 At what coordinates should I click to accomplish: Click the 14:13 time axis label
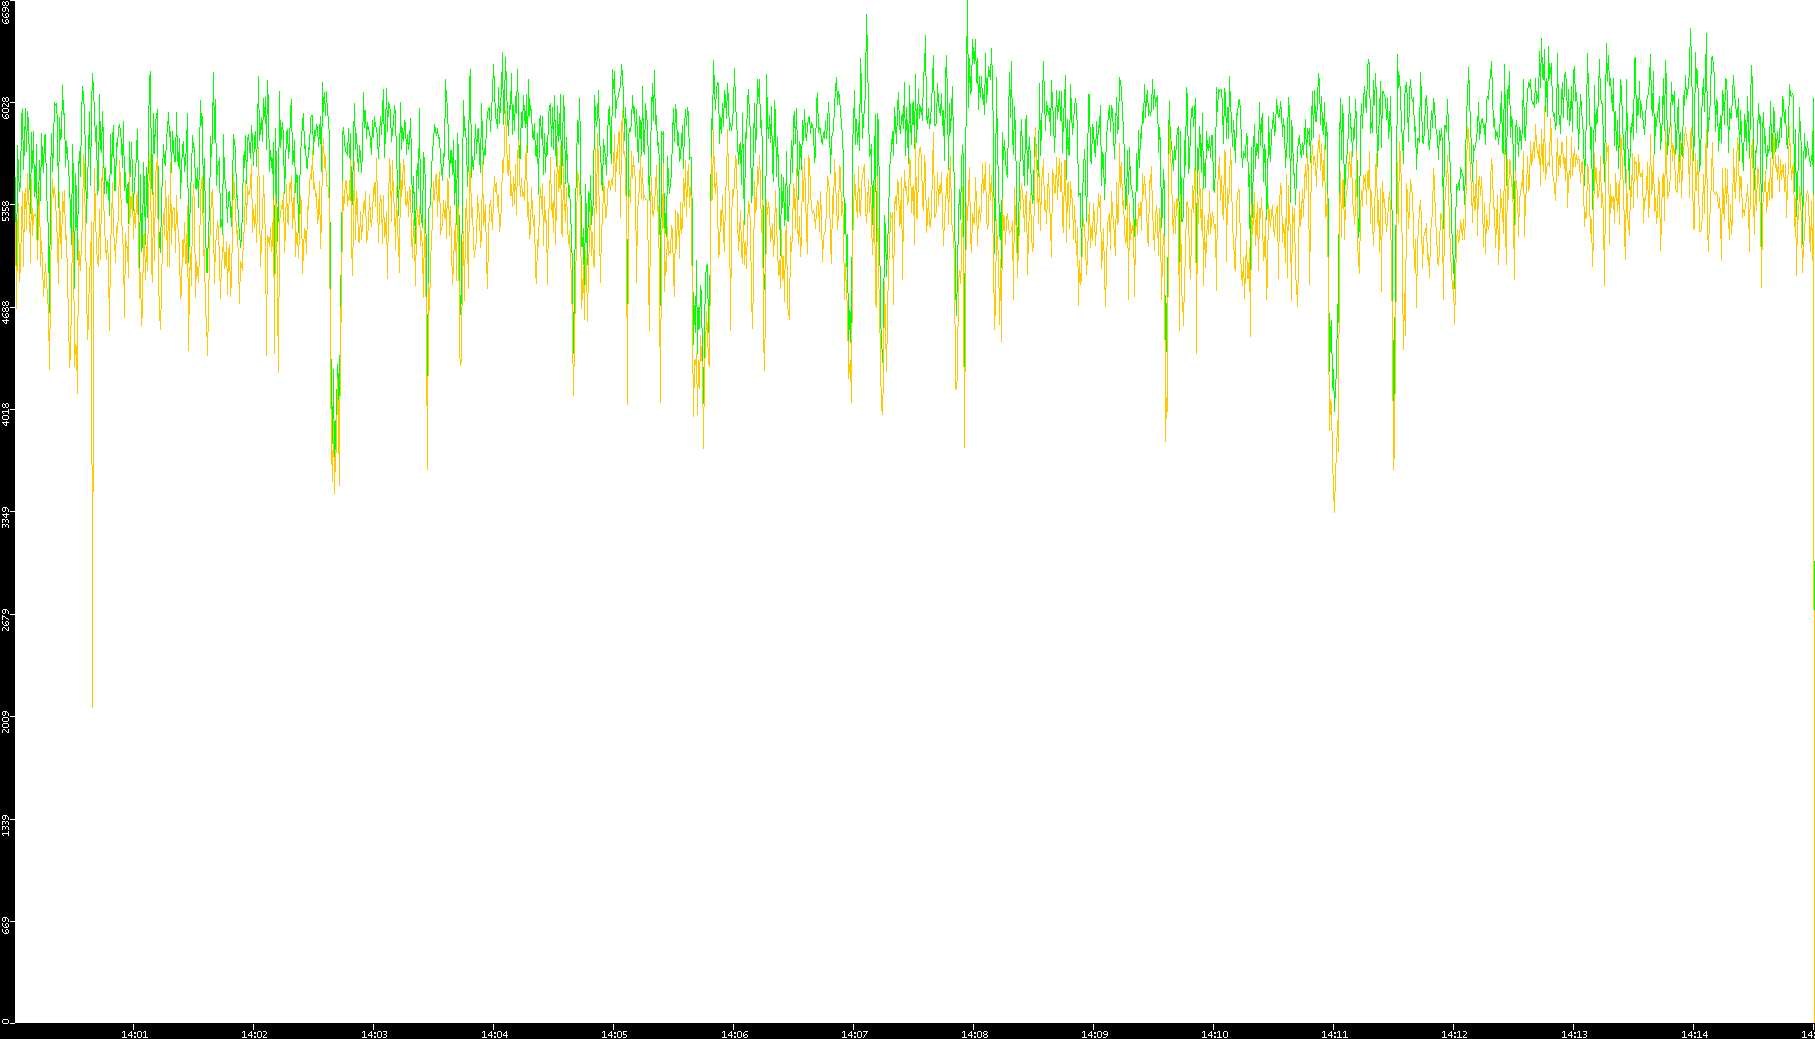[1574, 1034]
